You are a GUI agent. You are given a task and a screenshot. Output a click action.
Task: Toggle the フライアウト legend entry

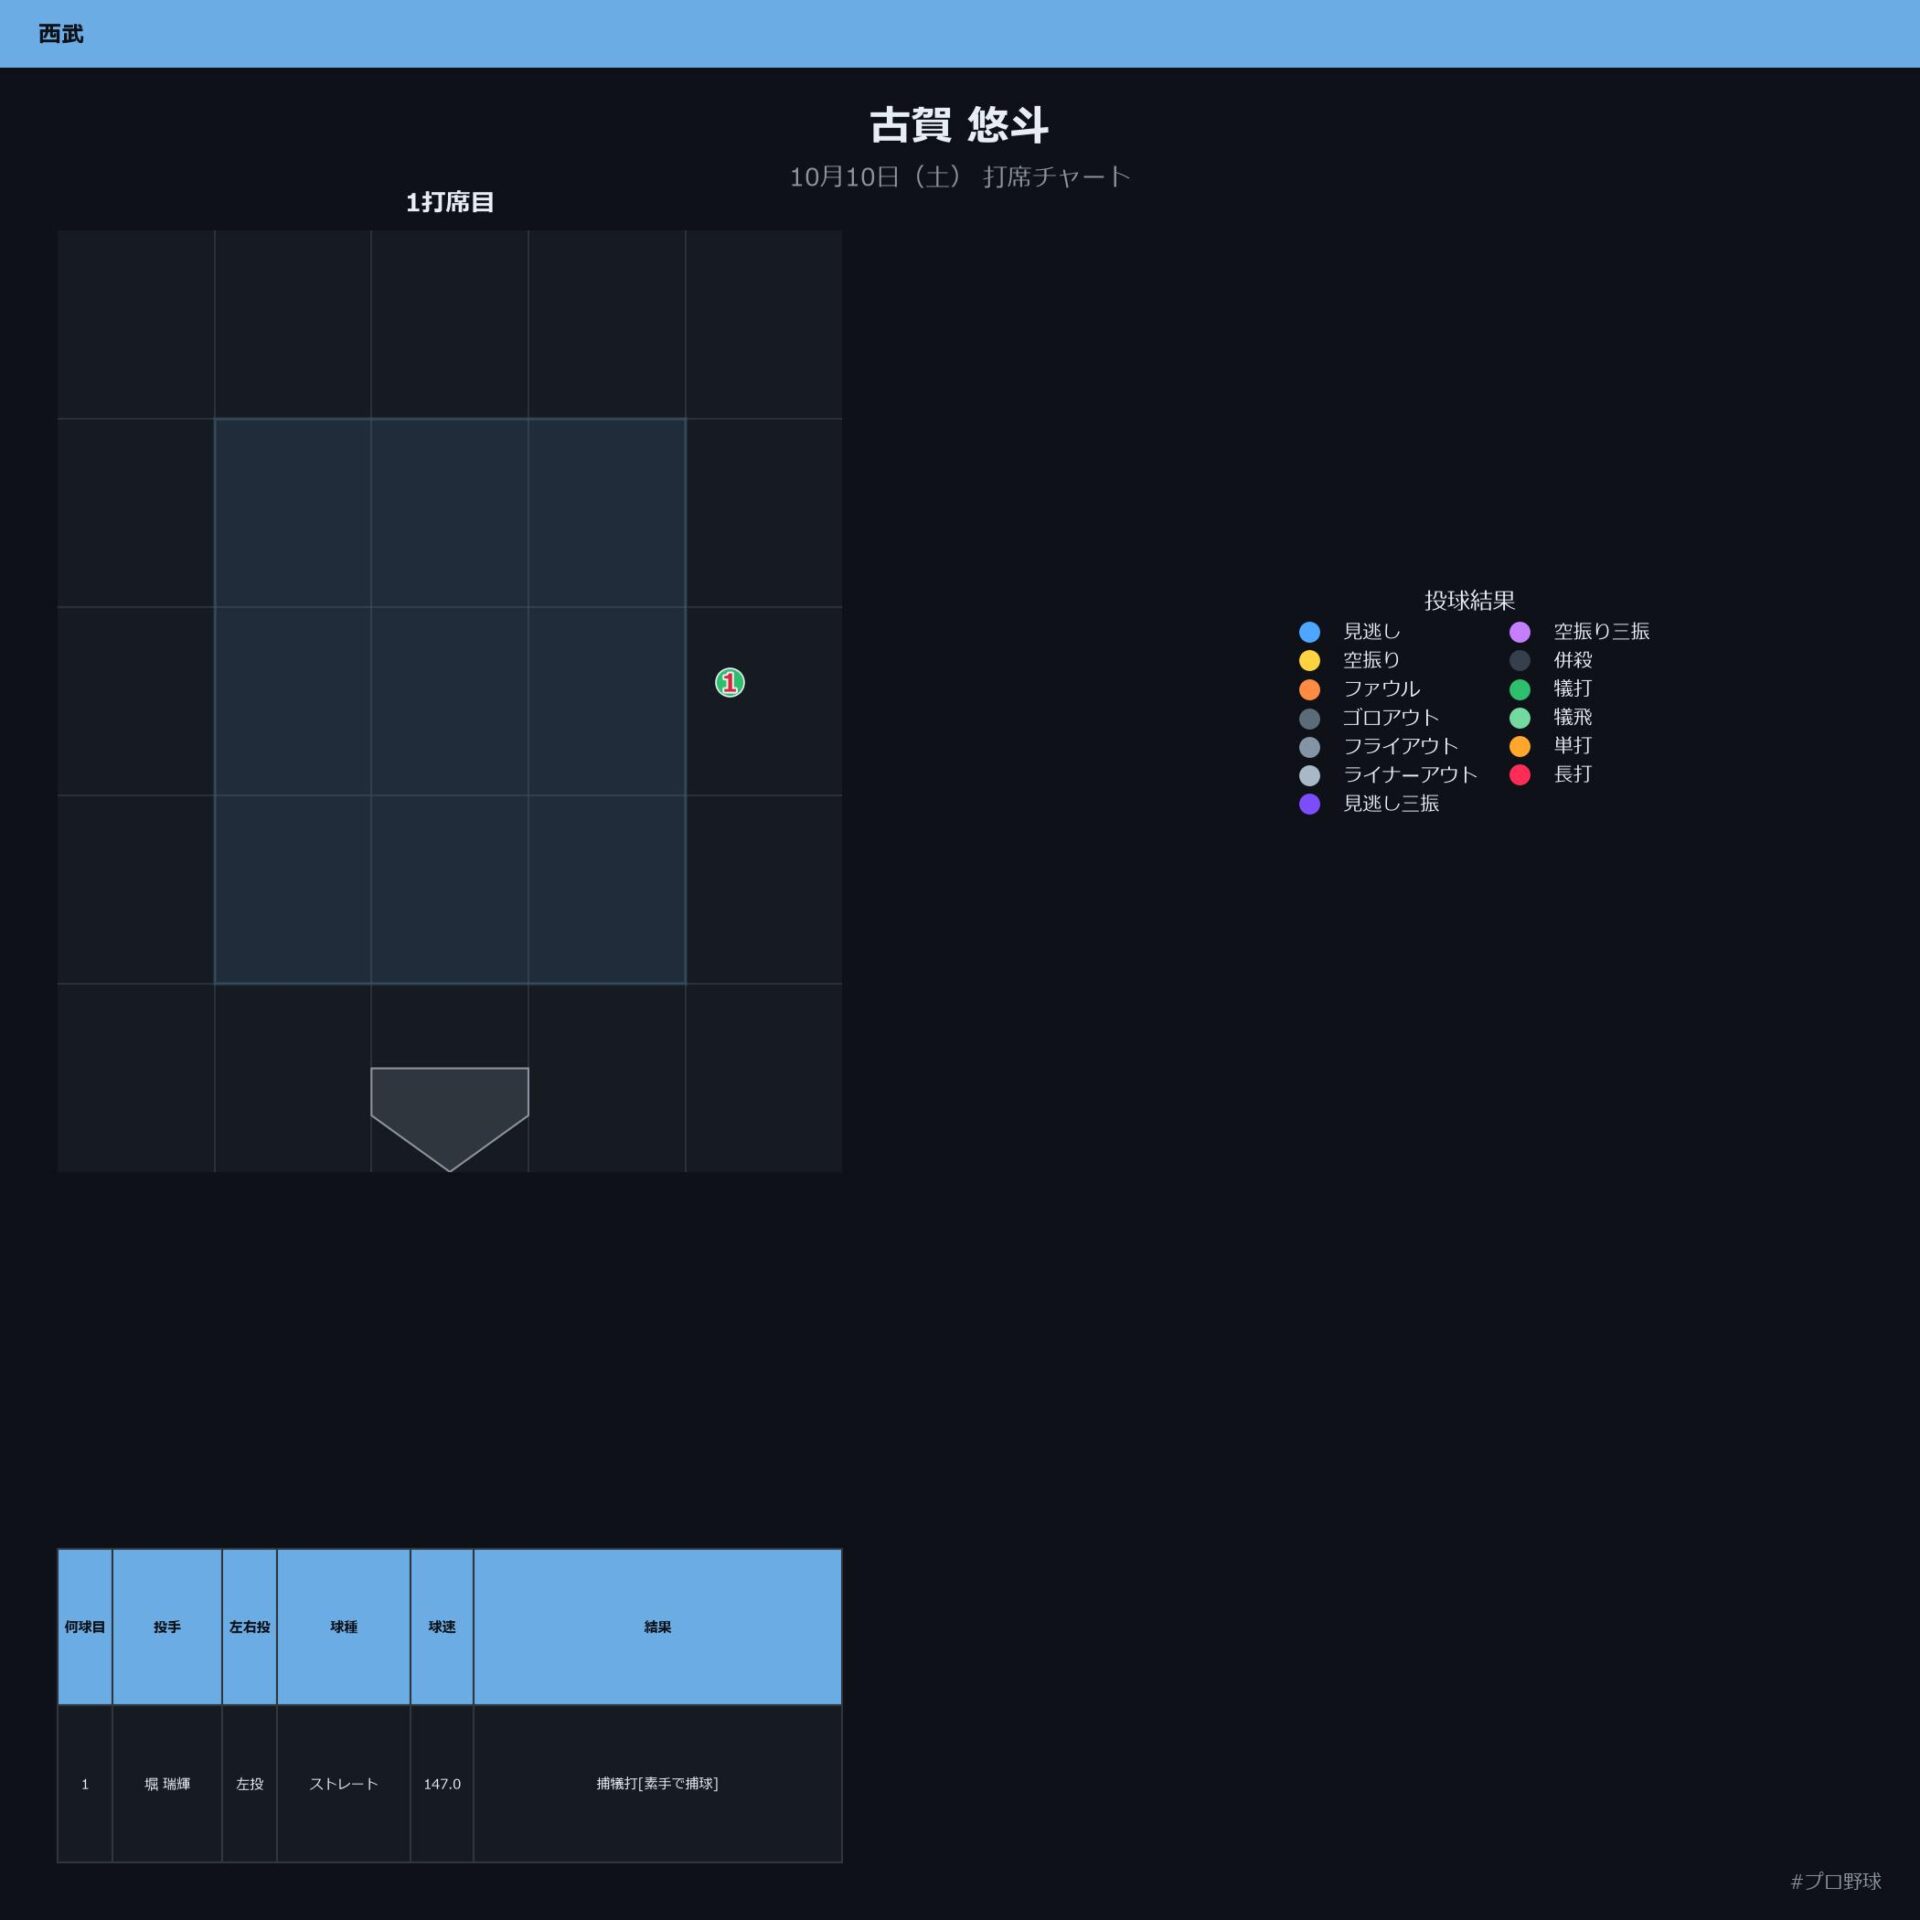click(x=1378, y=746)
